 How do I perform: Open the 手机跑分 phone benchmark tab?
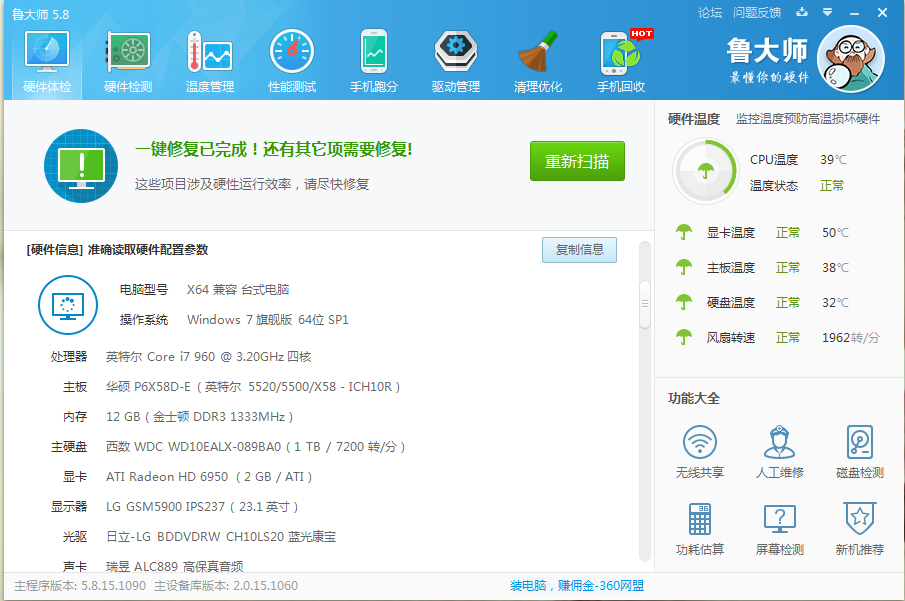(x=374, y=62)
